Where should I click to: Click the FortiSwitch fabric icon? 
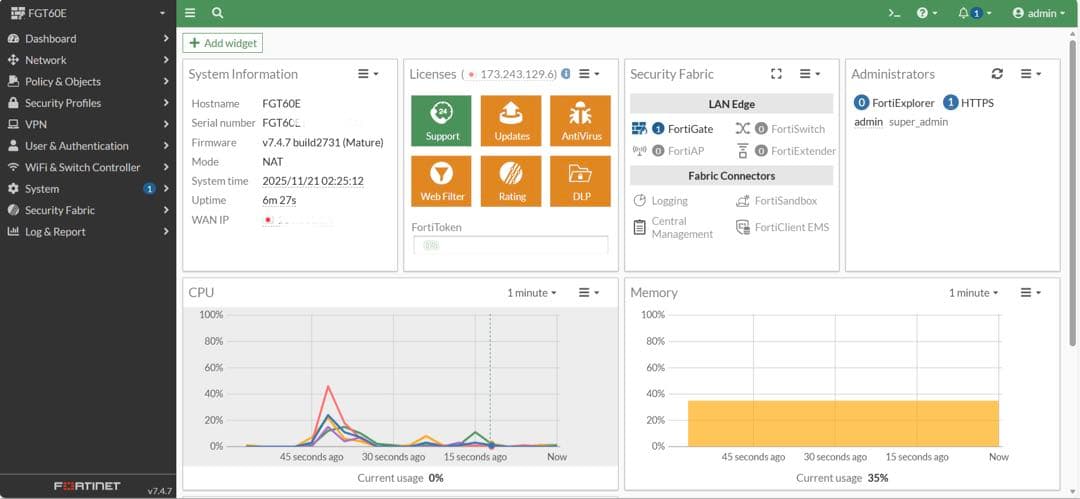tap(742, 129)
